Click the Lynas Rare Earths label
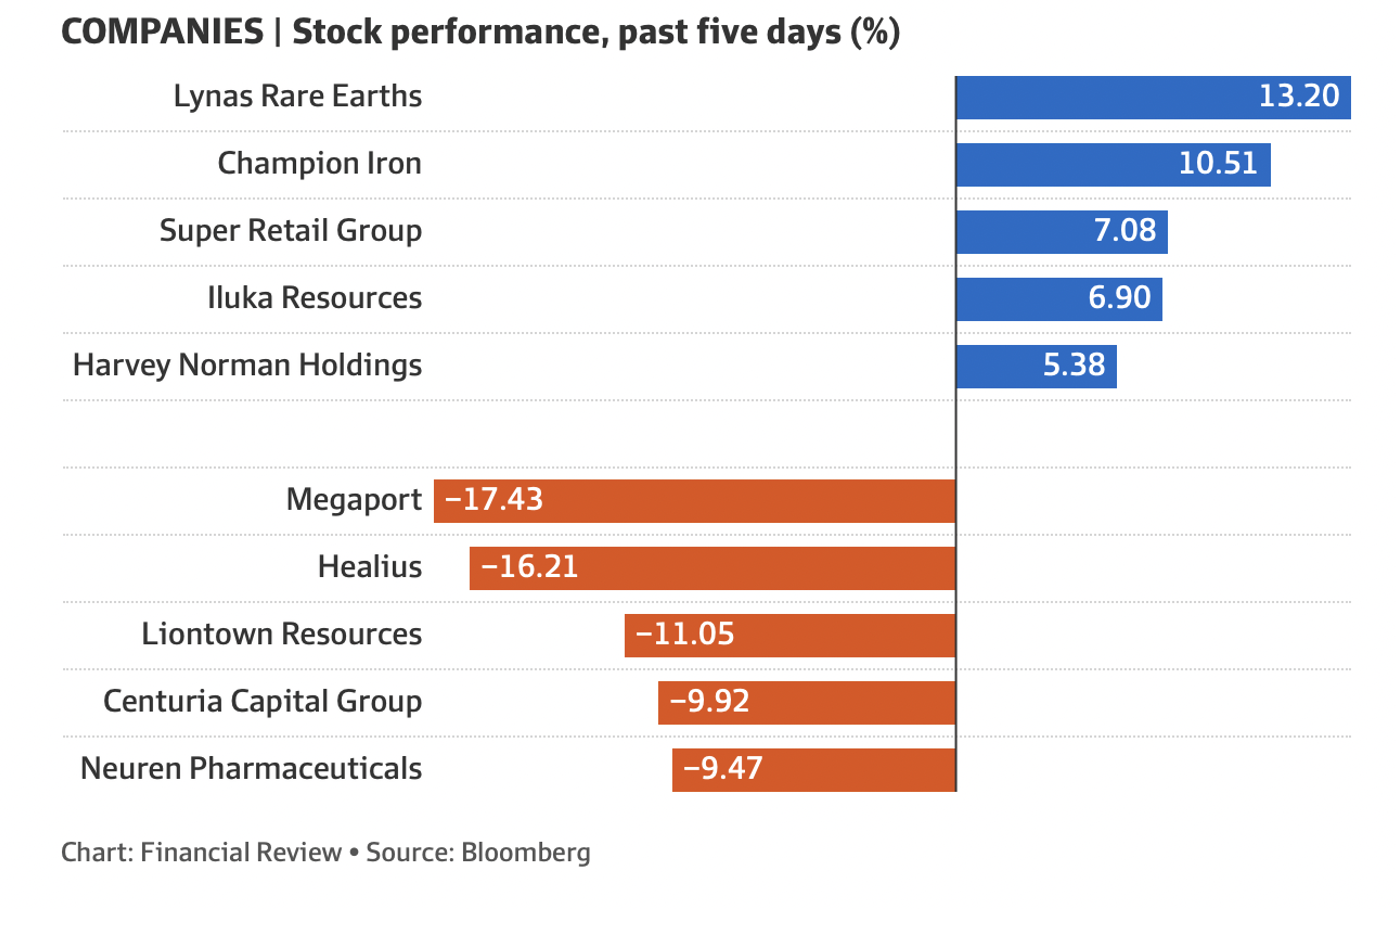Image resolution: width=1396 pixels, height=928 pixels. [x=297, y=97]
